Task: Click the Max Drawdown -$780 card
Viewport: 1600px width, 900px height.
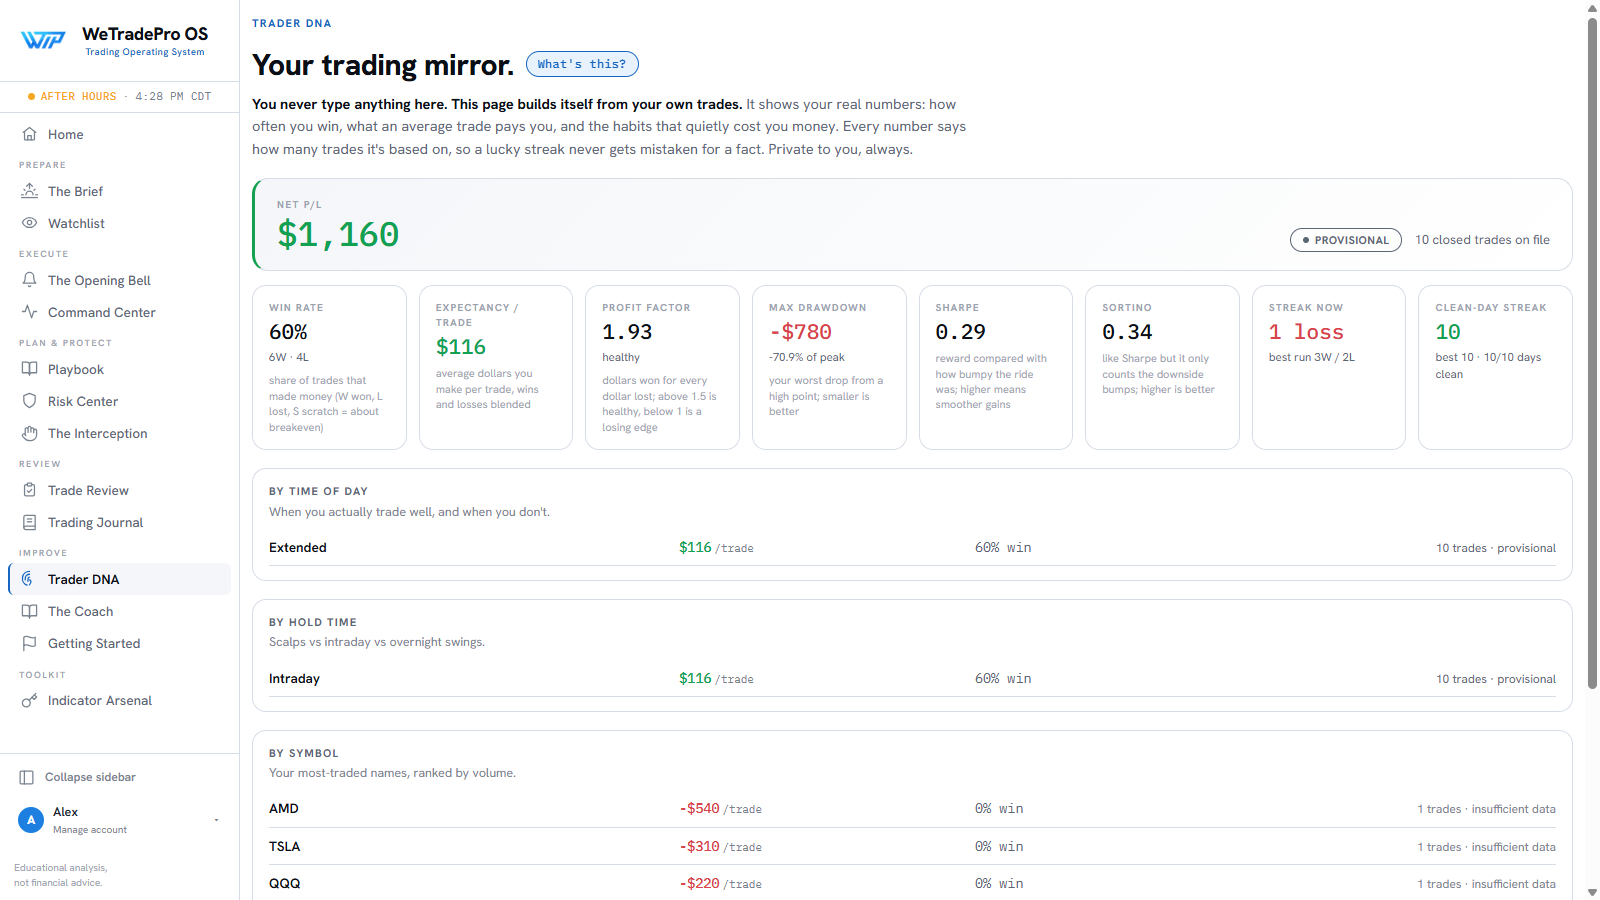Action: (829, 367)
